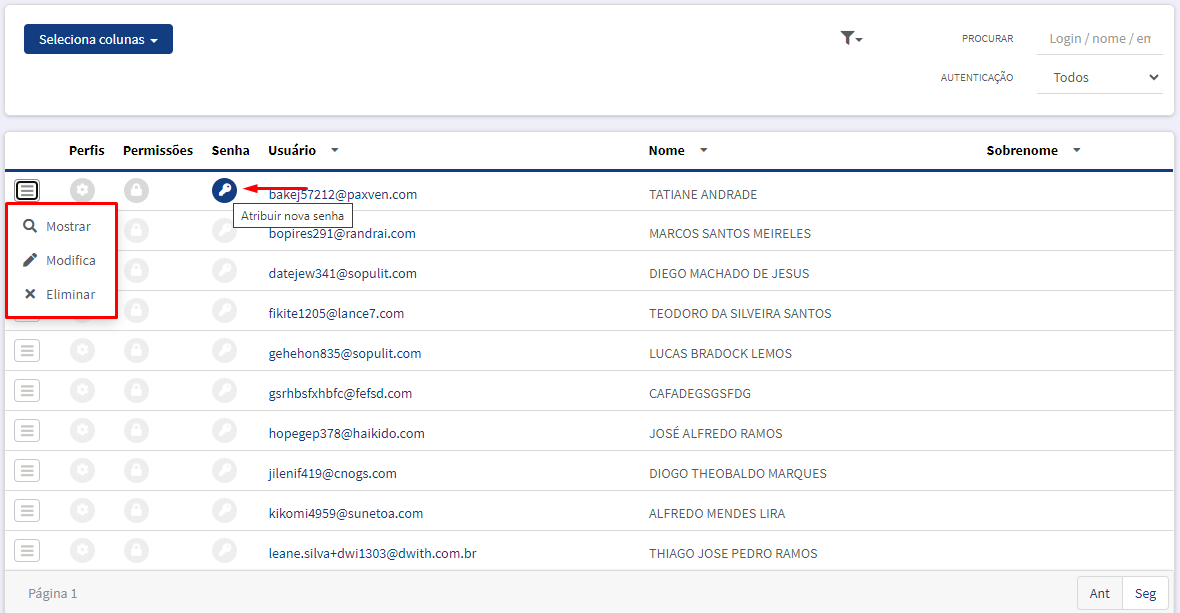The image size is (1180, 613).
Task: Open the row menu for gehehon835@sopulit.com
Action: click(x=27, y=351)
